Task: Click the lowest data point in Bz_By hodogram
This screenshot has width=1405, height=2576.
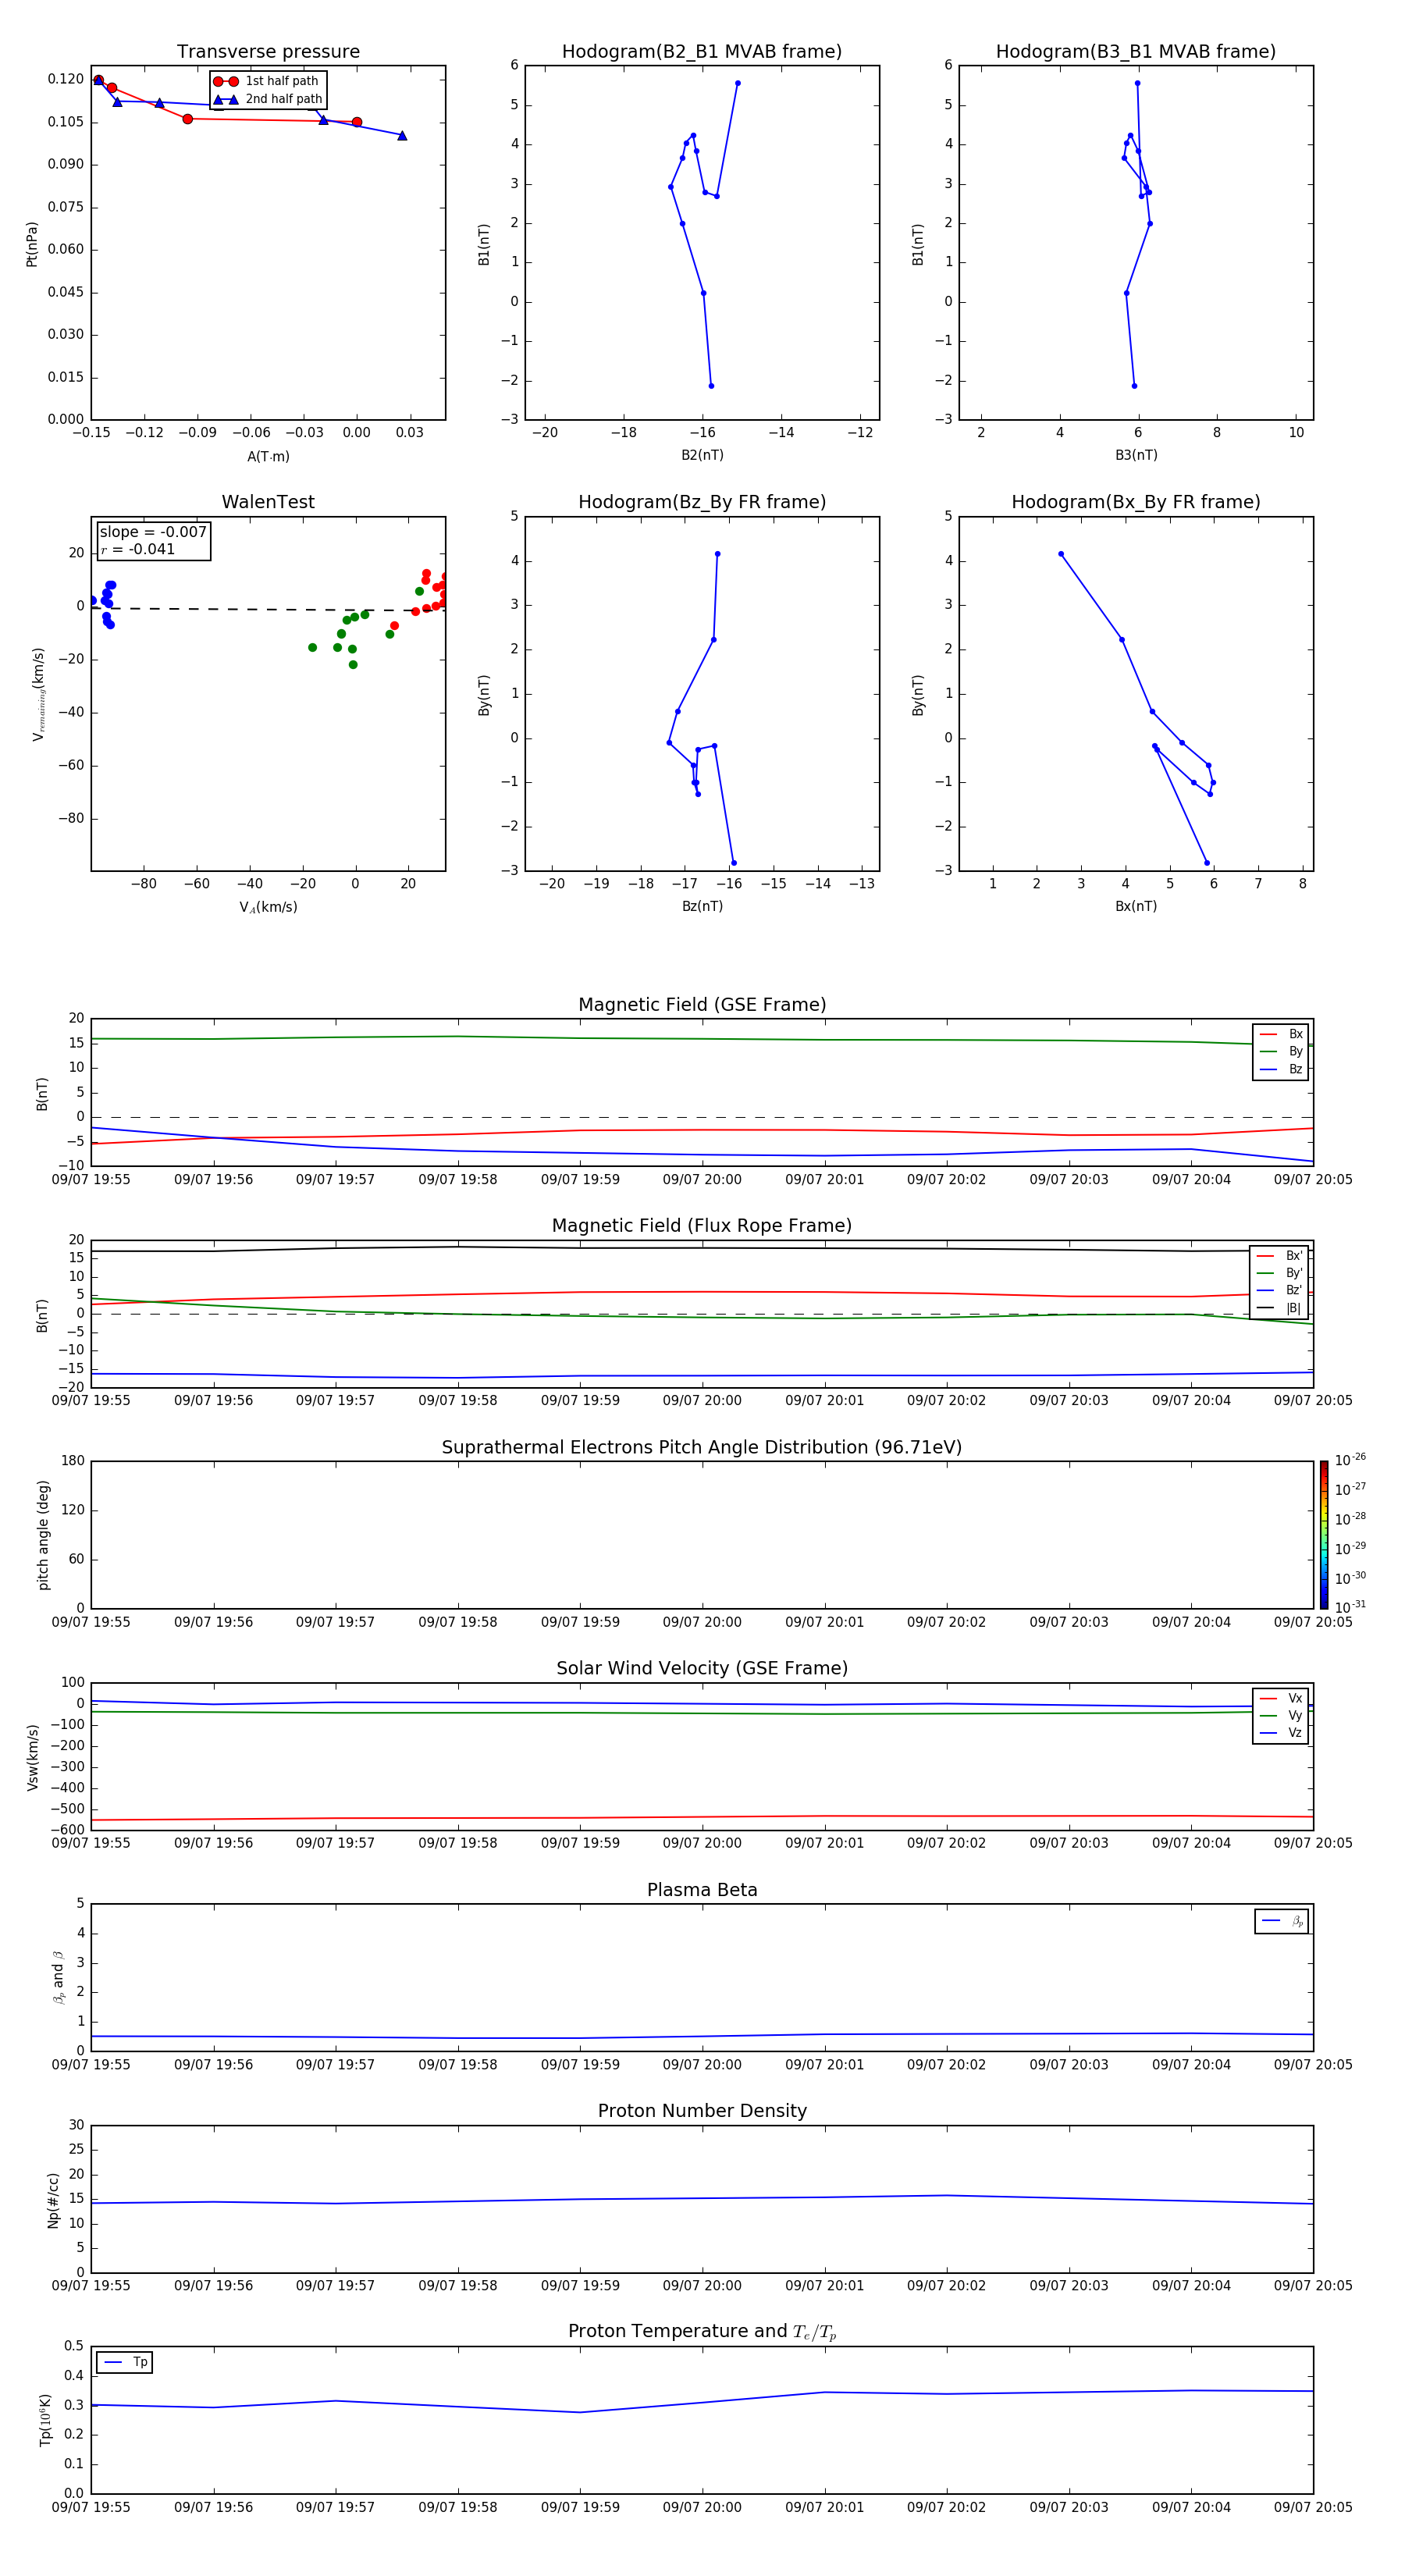Action: 734,863
